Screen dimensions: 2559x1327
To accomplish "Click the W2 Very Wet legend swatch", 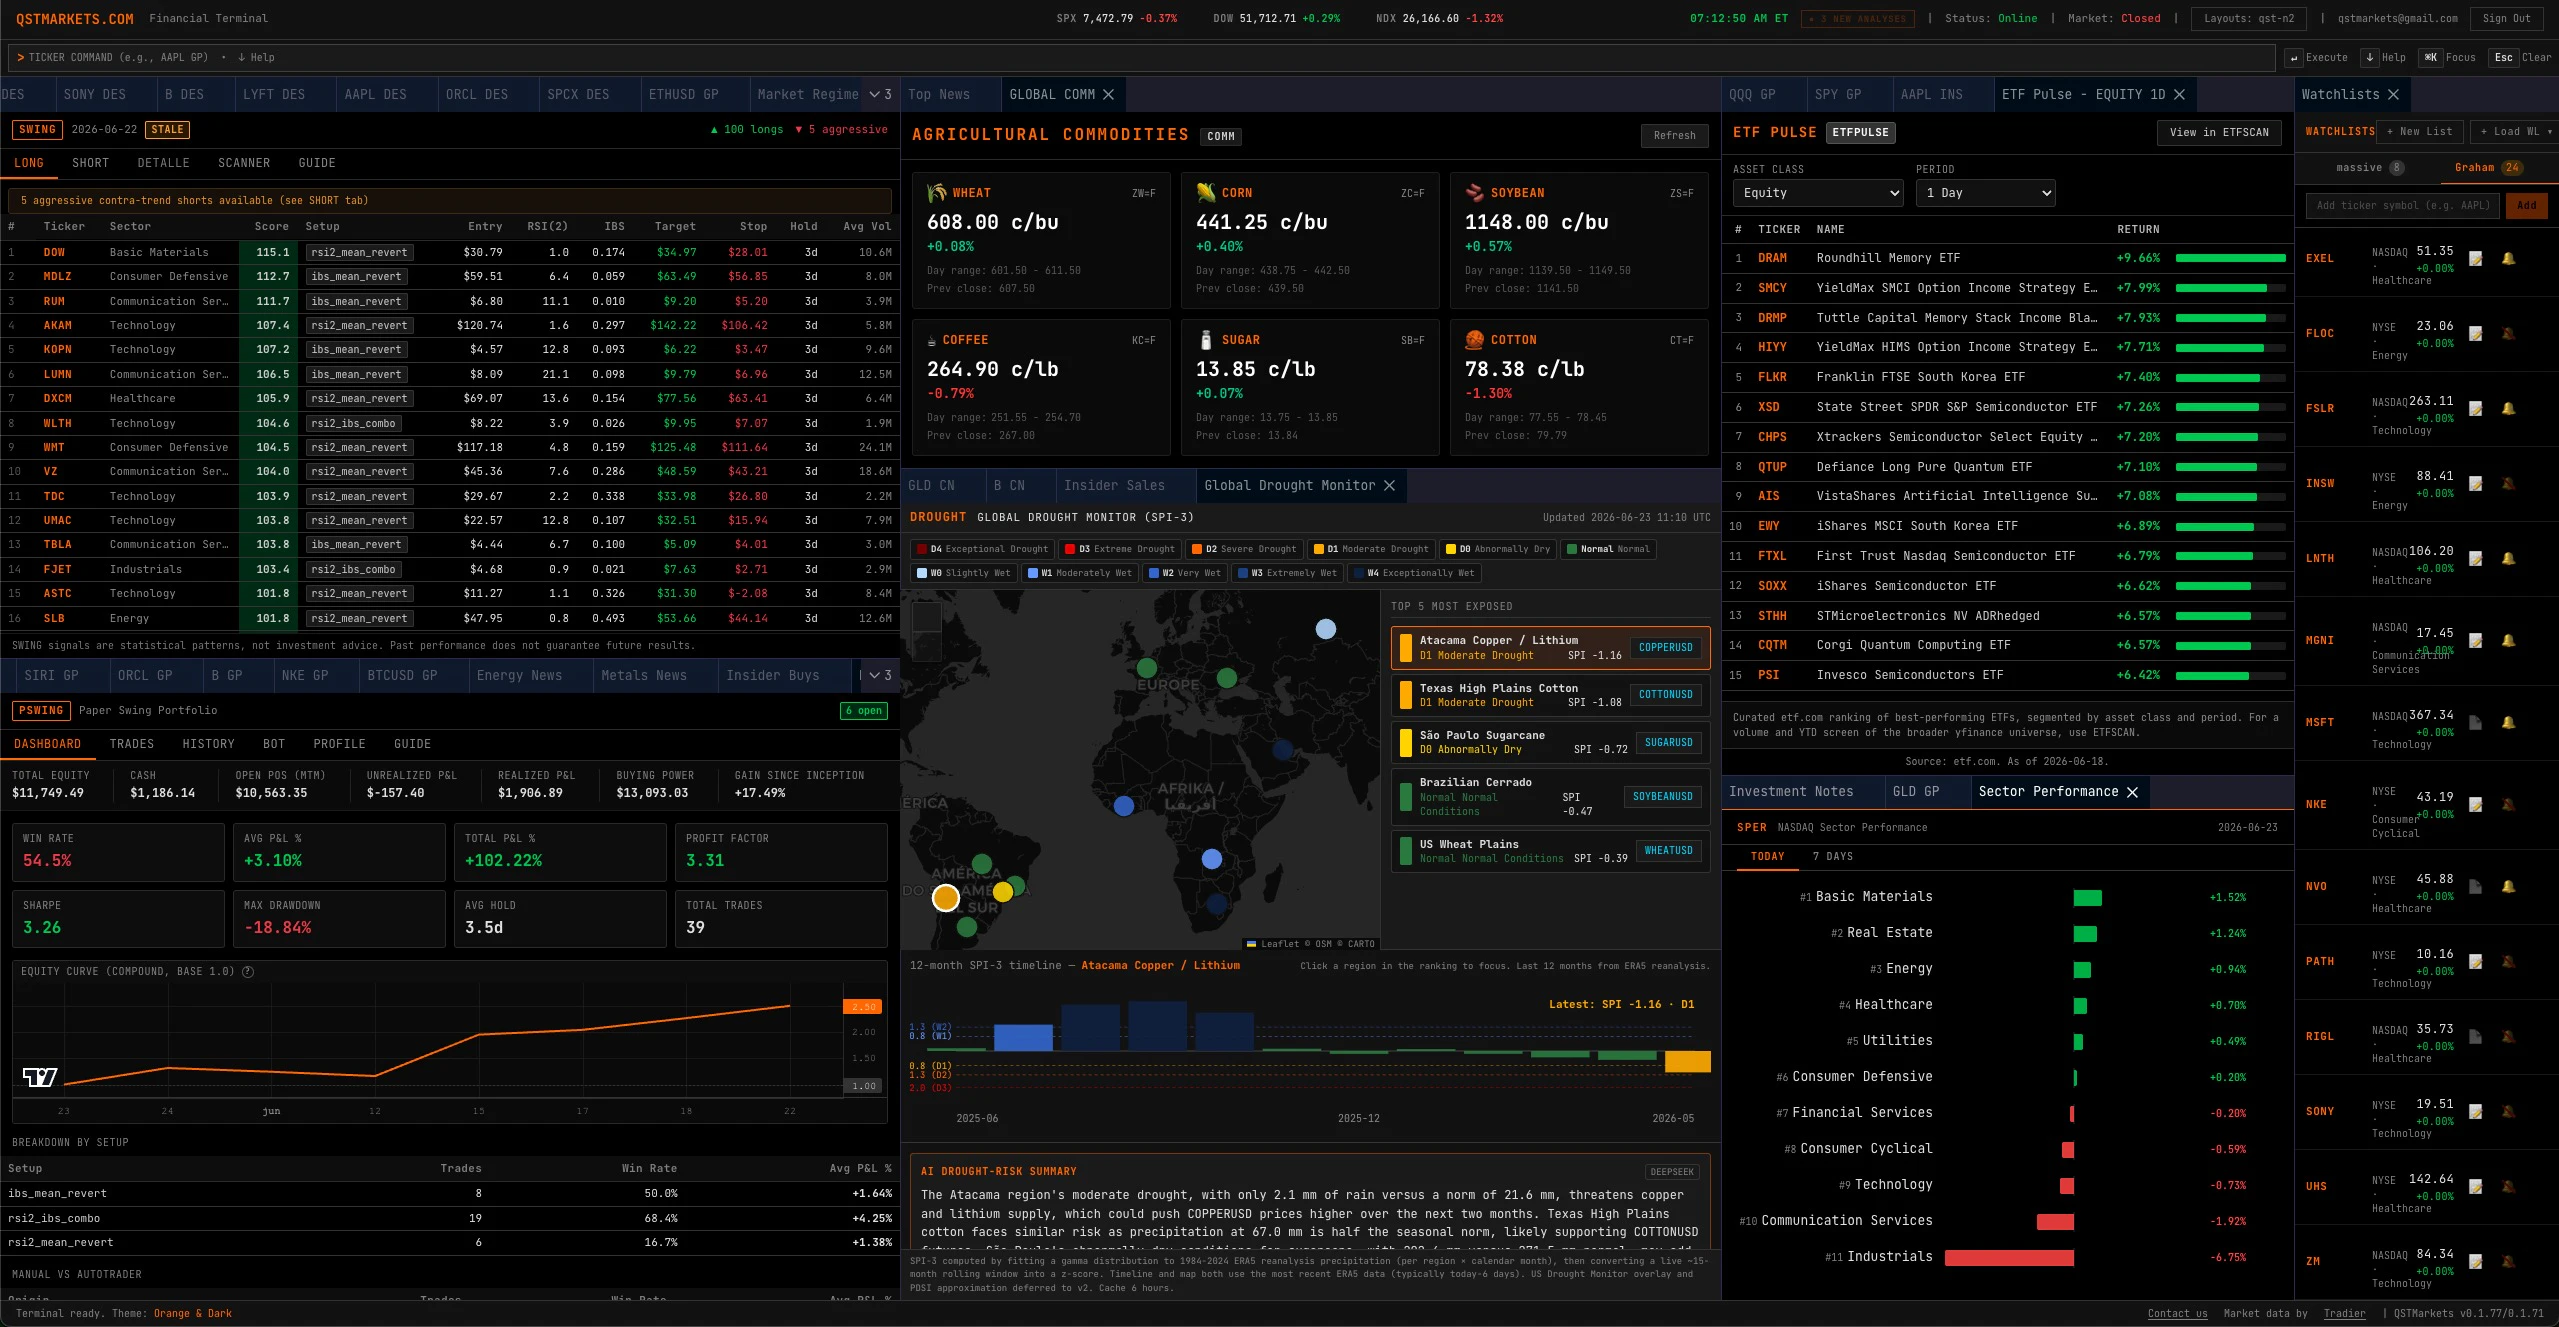I will pyautogui.click(x=1154, y=574).
